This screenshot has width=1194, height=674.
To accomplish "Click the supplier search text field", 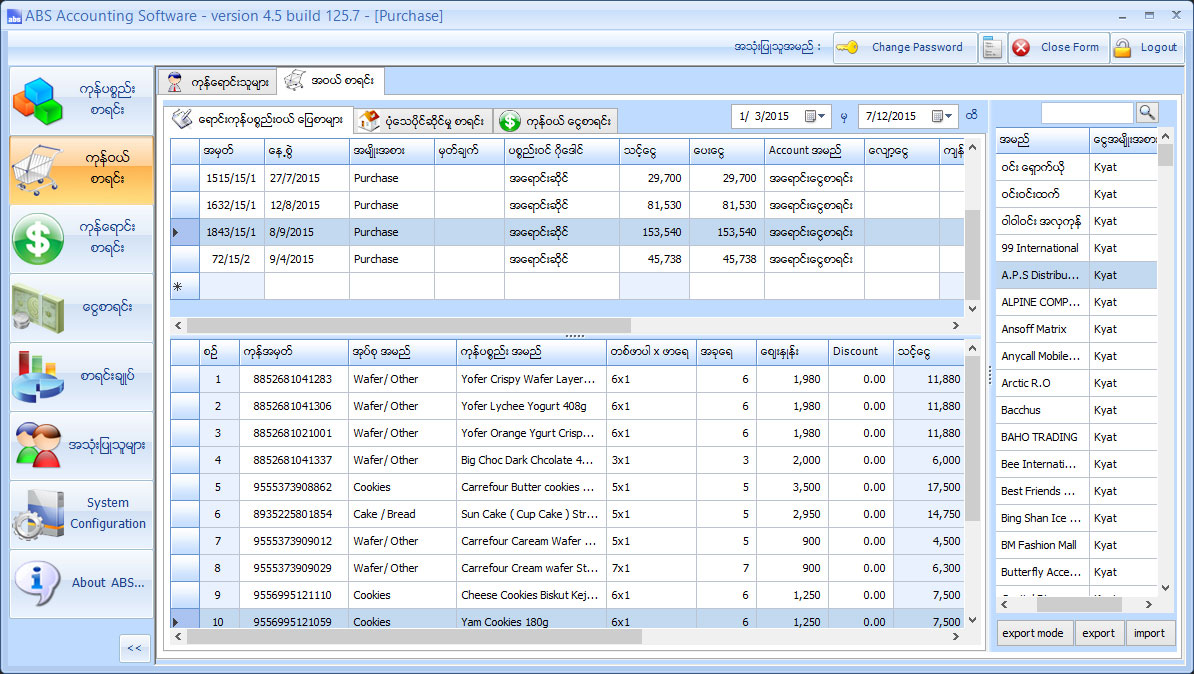I will pos(1087,113).
